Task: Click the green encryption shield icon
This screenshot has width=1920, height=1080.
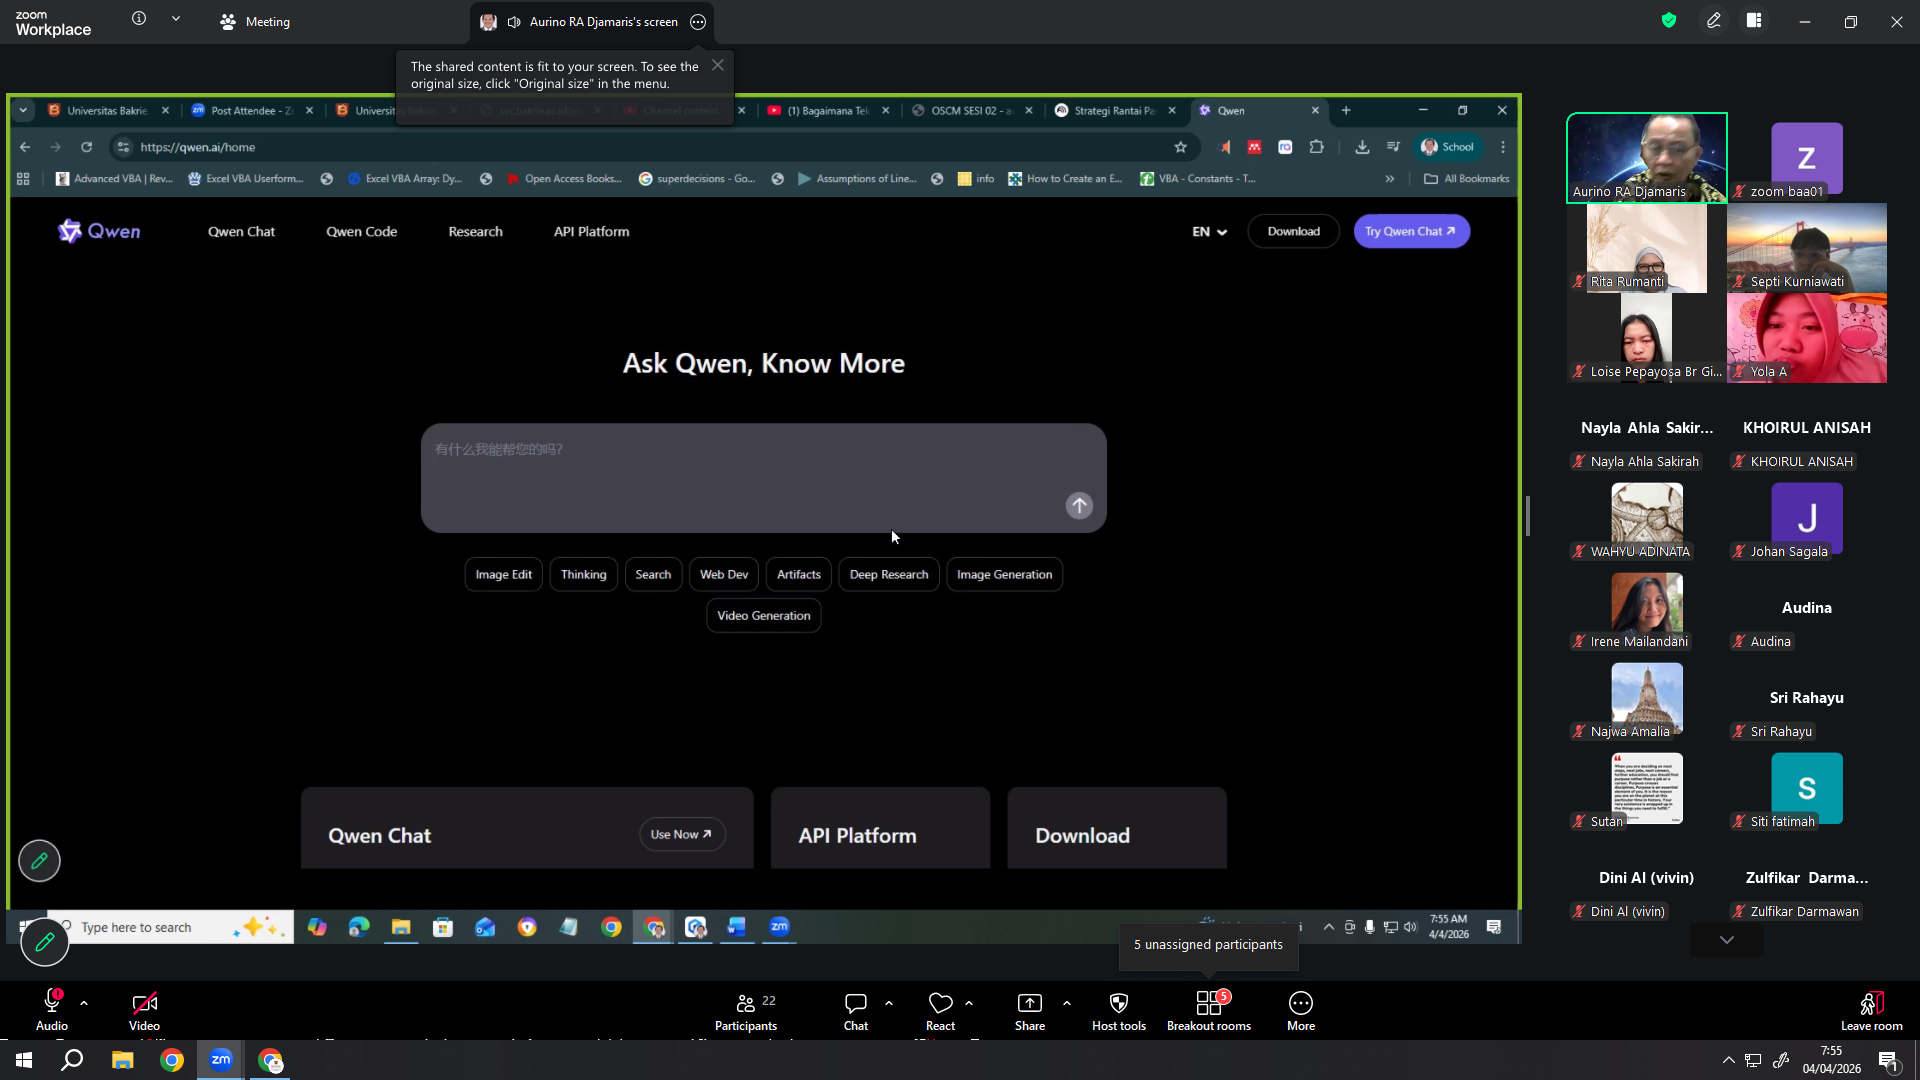Action: pos(1669,20)
